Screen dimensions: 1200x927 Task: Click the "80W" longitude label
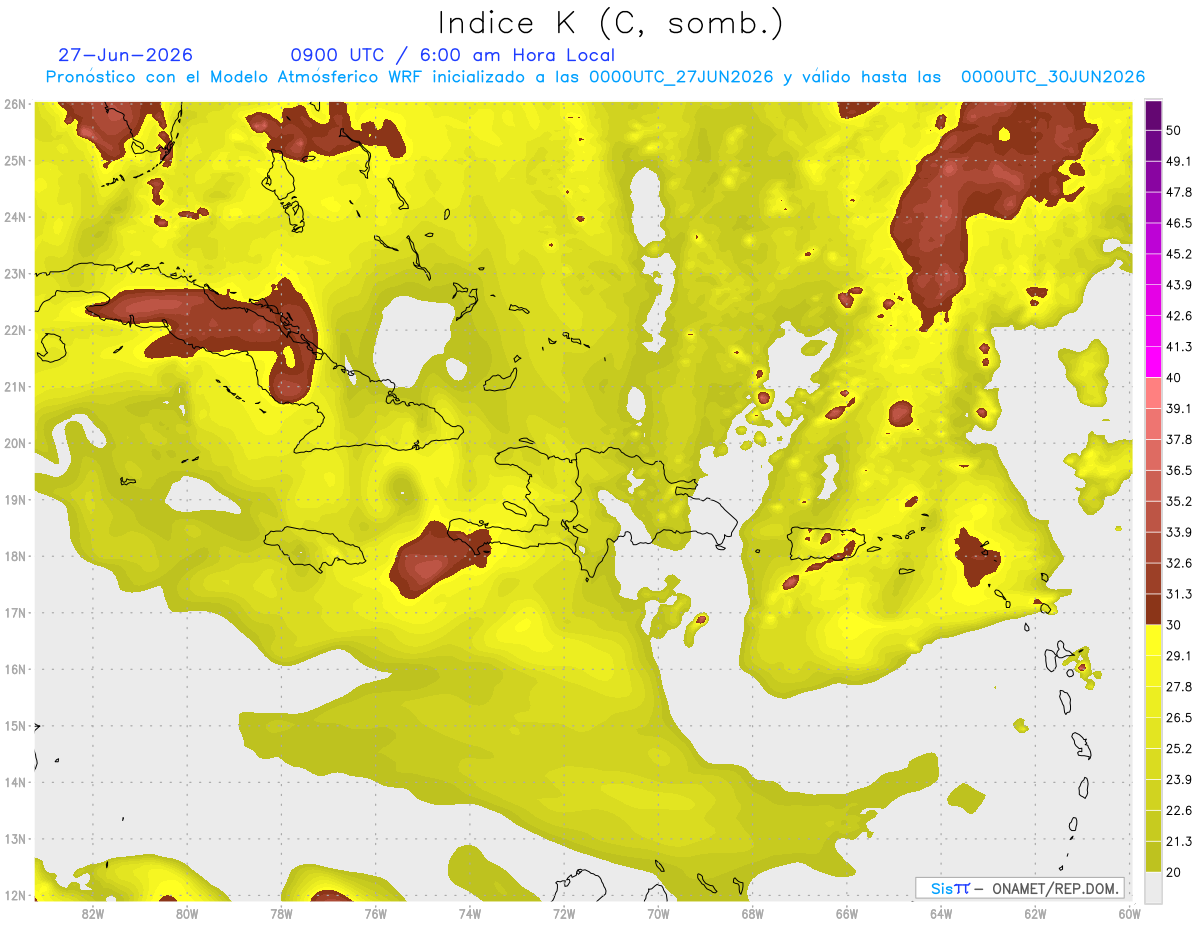[x=186, y=914]
